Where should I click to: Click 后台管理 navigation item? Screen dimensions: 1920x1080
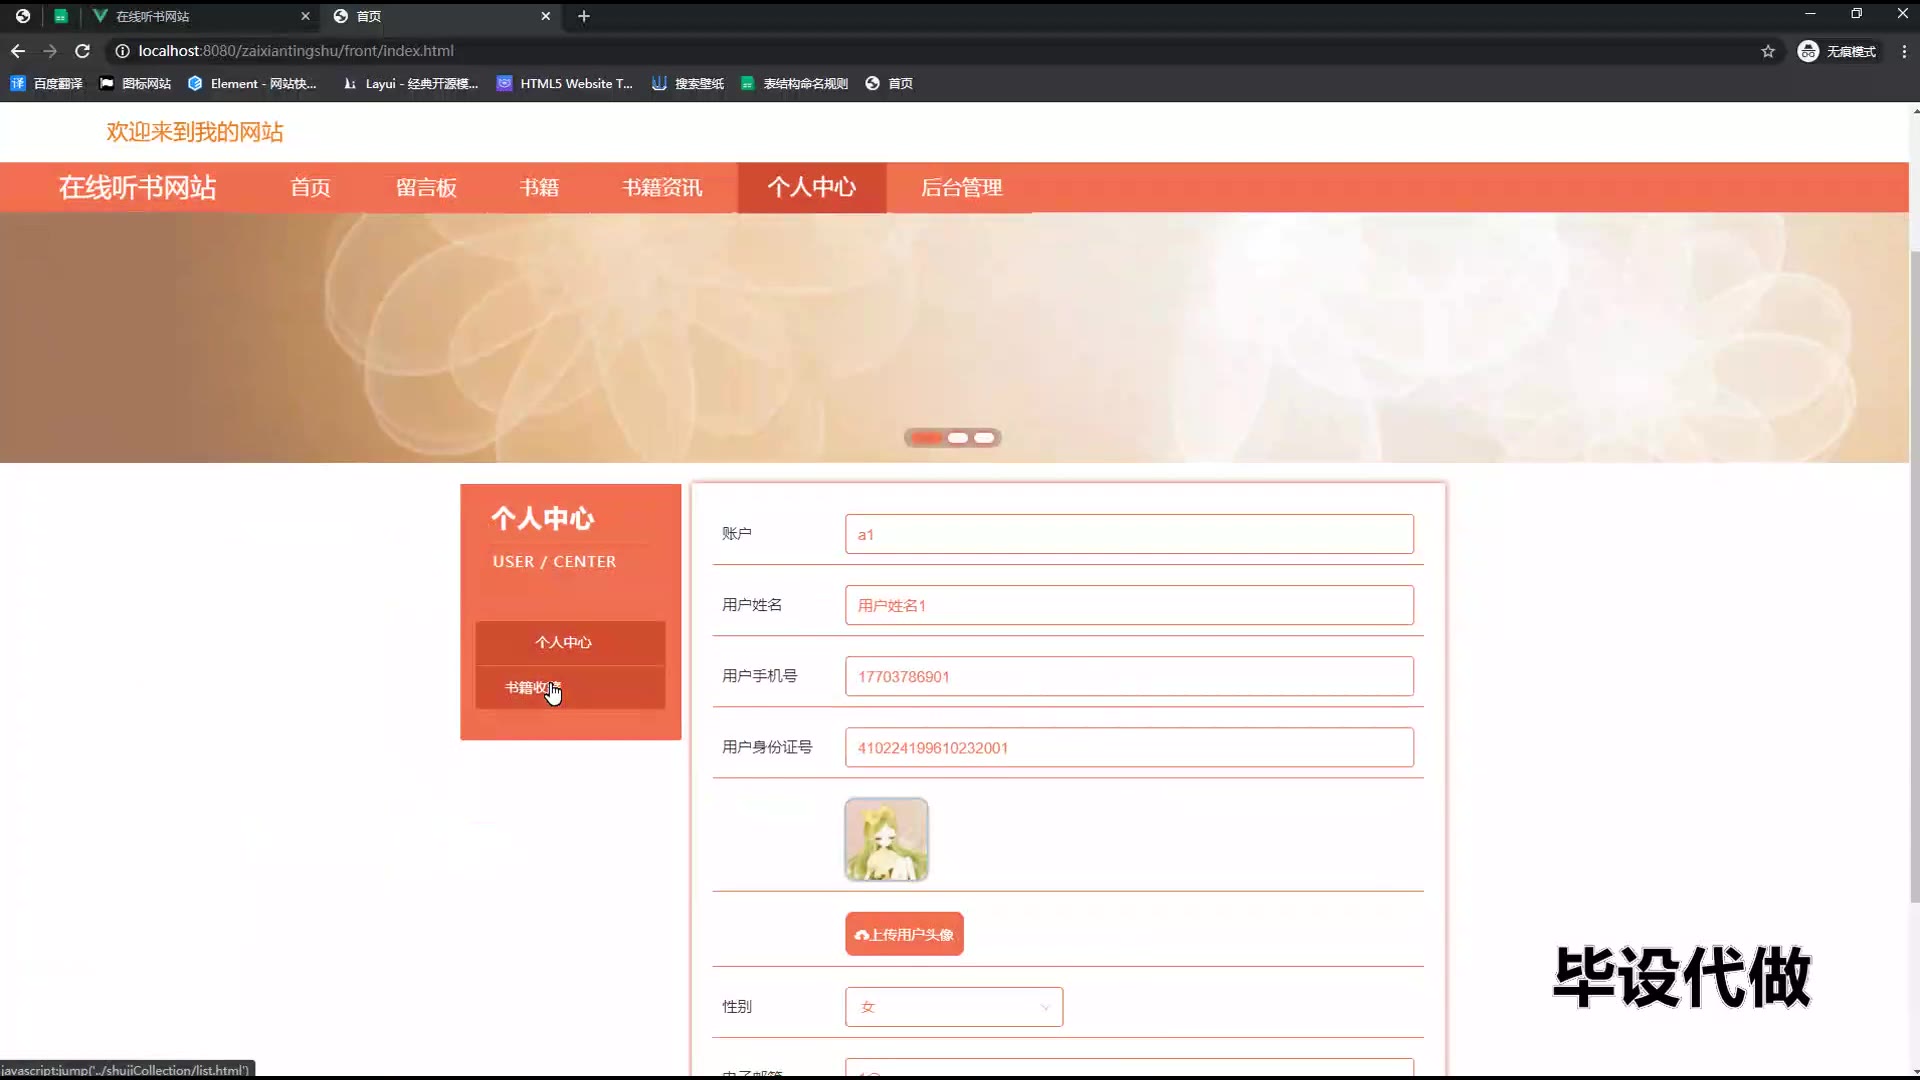coord(961,188)
